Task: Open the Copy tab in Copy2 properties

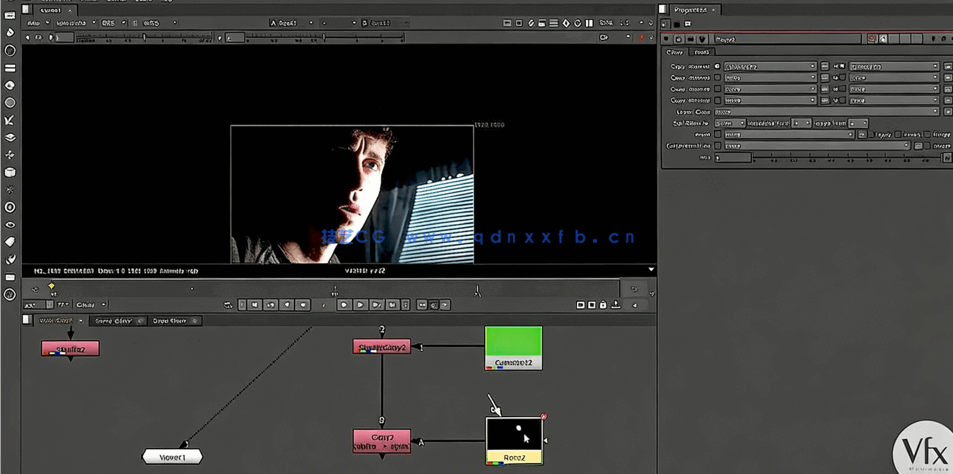Action: (x=676, y=52)
